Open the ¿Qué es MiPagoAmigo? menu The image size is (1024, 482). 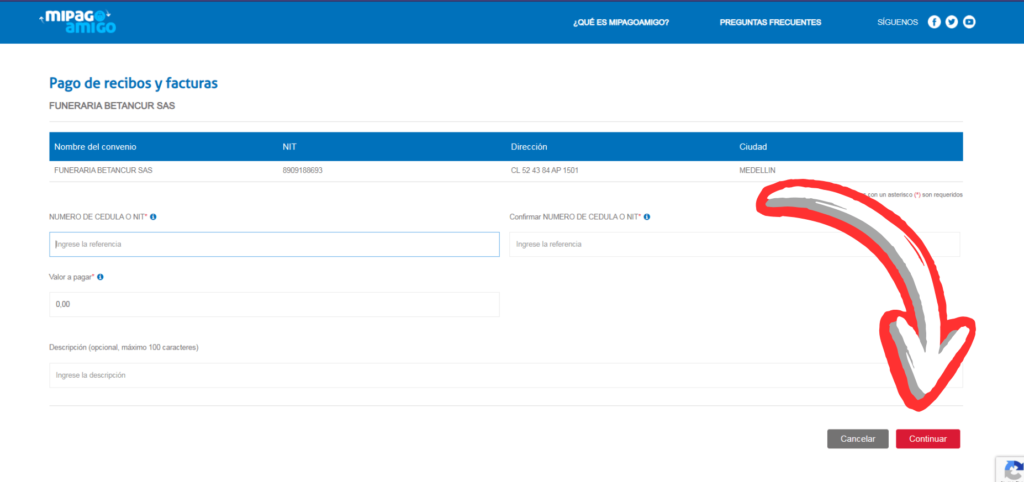[621, 22]
